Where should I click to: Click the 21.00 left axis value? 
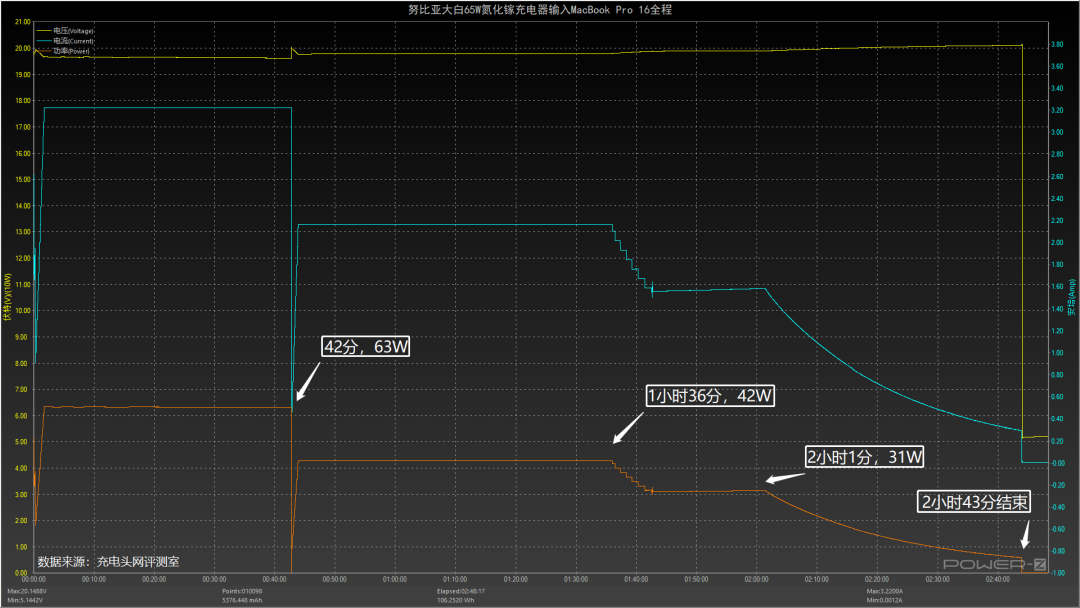pyautogui.click(x=22, y=22)
